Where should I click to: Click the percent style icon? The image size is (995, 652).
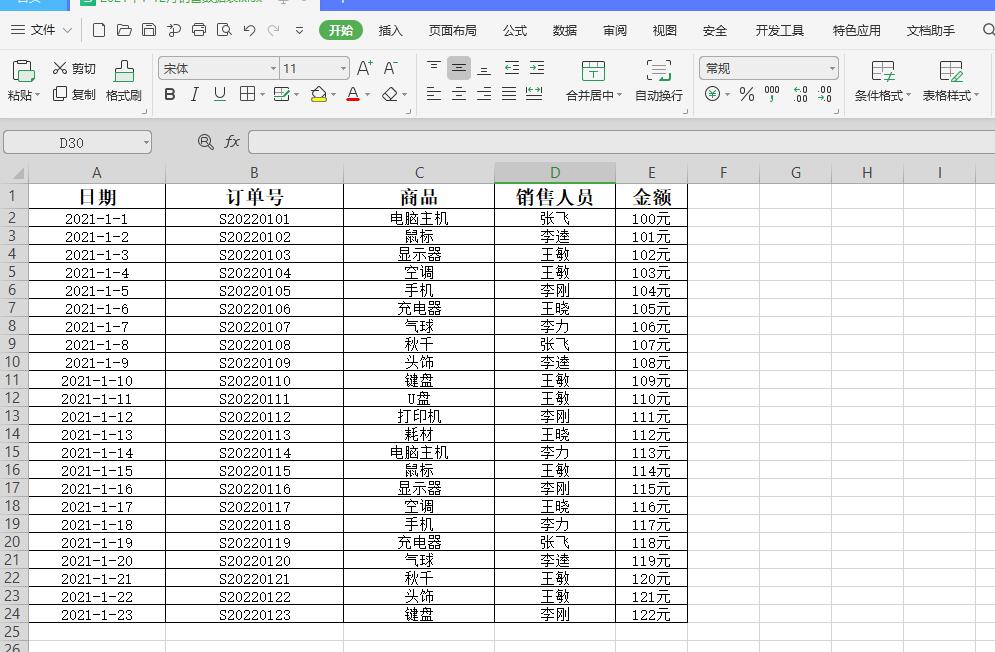(x=747, y=95)
